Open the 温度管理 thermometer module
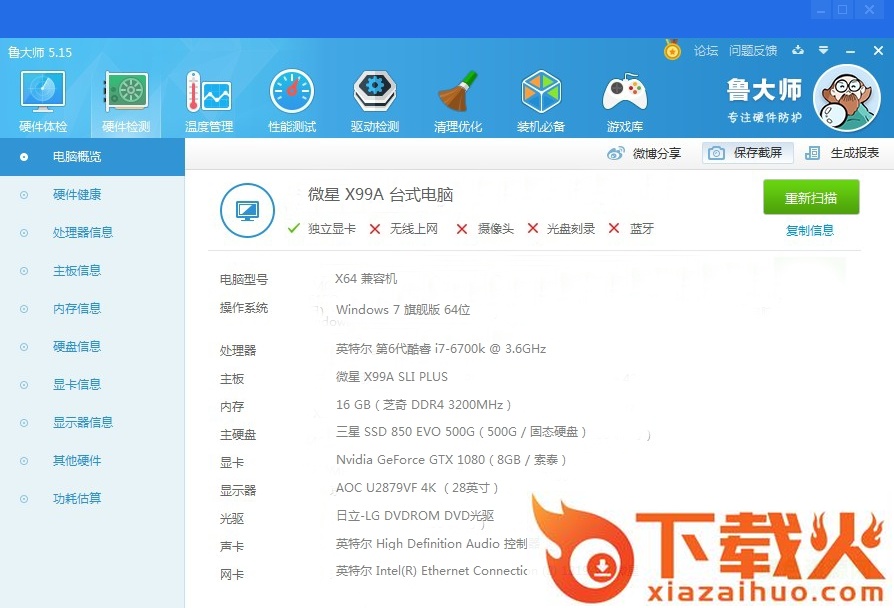This screenshot has width=894, height=608. pyautogui.click(x=209, y=103)
